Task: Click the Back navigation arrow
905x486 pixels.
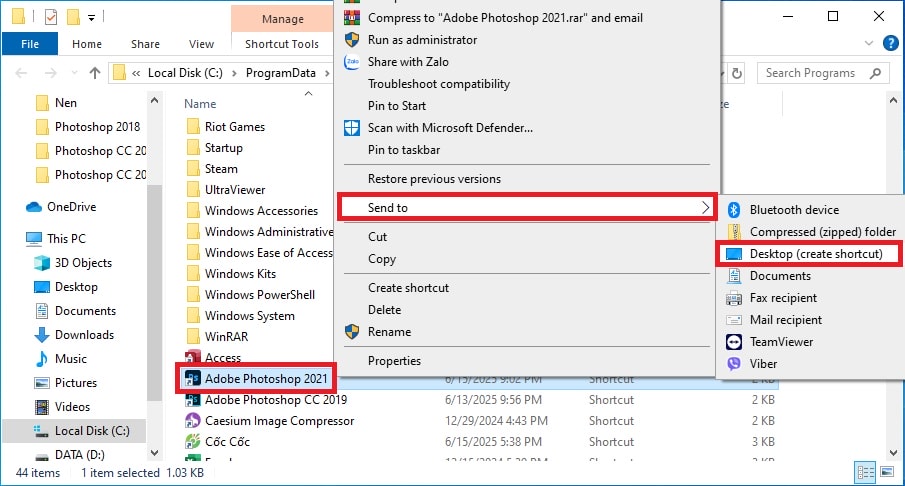Action: pyautogui.click(x=21, y=73)
